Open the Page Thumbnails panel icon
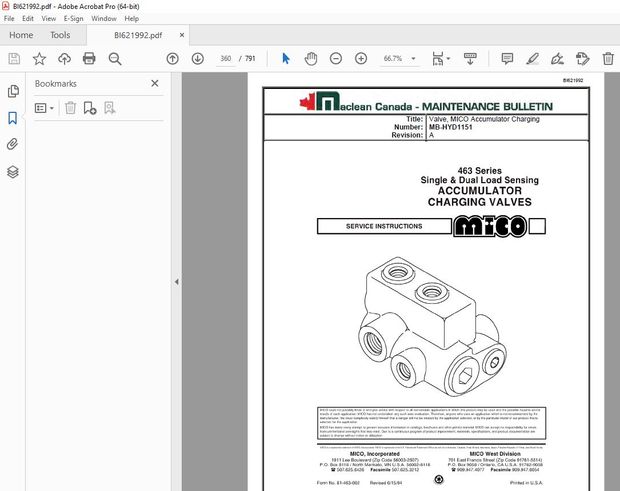Screen dimensions: 620x491 [13, 91]
